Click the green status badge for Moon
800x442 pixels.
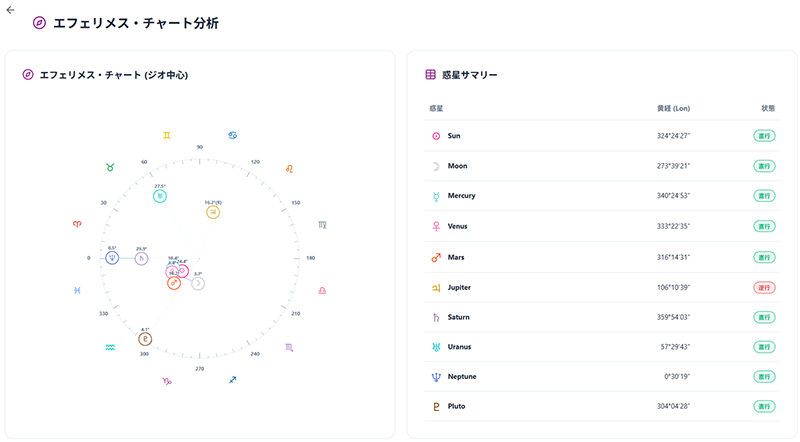[x=764, y=166]
